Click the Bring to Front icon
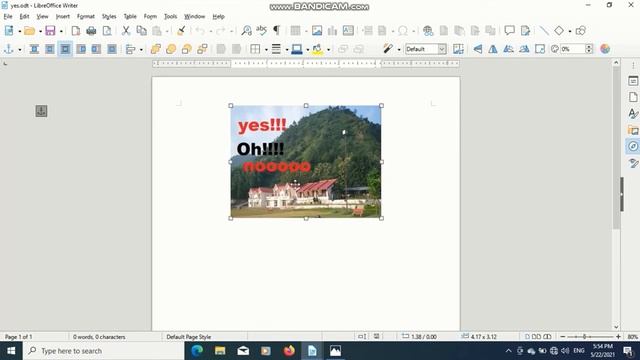This screenshot has width=640, height=360. (156, 49)
